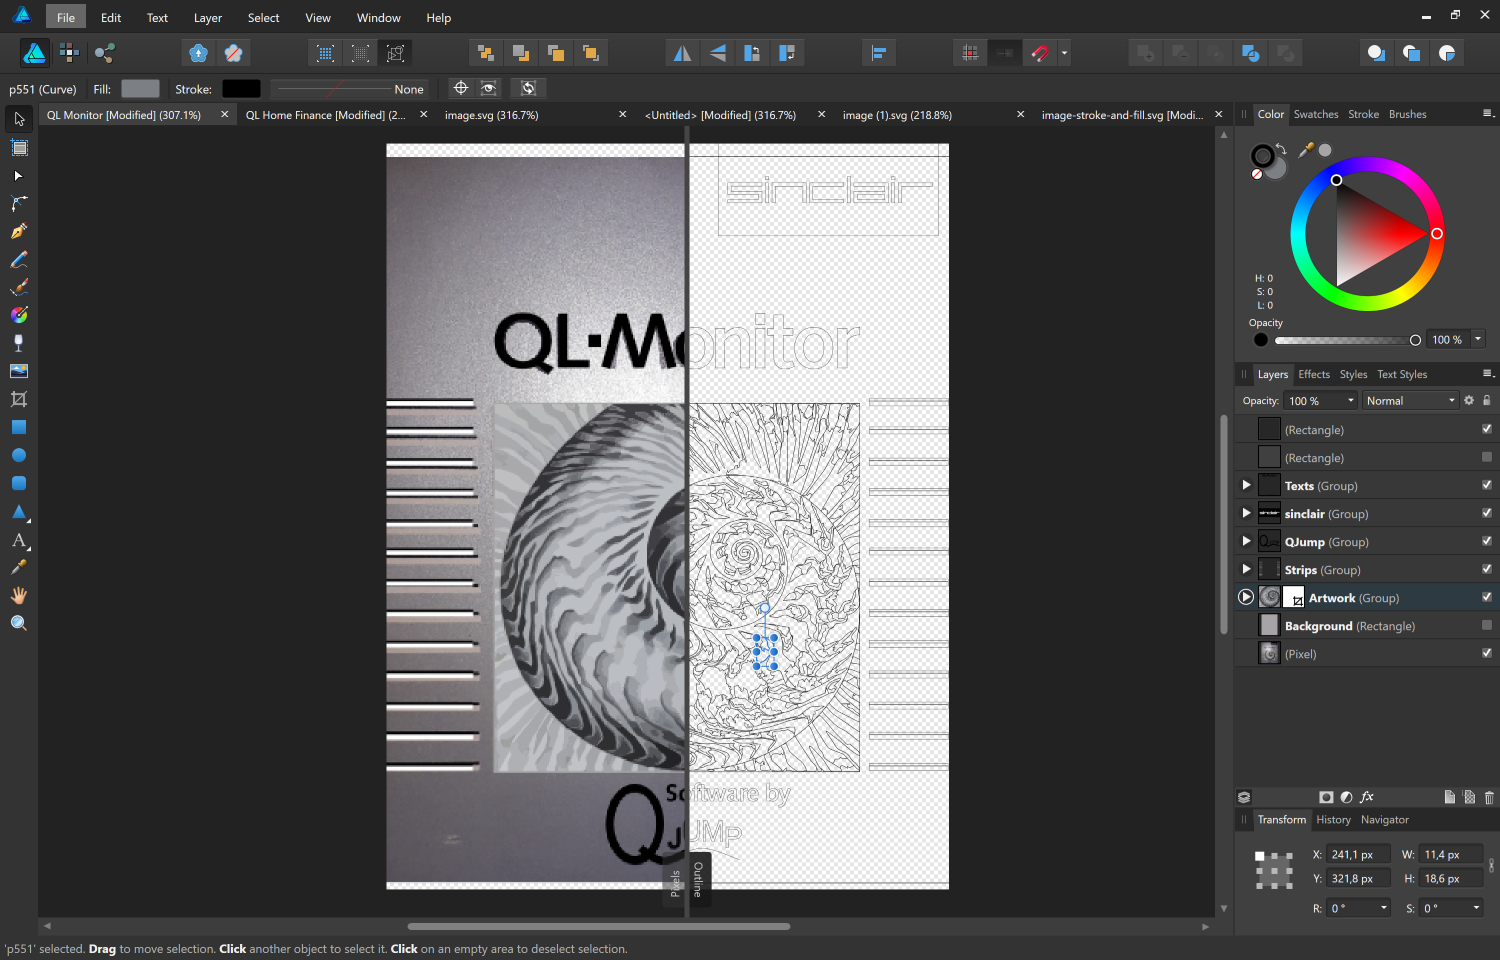This screenshot has width=1500, height=960.
Task: Select the Pen tool
Action: coord(19,232)
